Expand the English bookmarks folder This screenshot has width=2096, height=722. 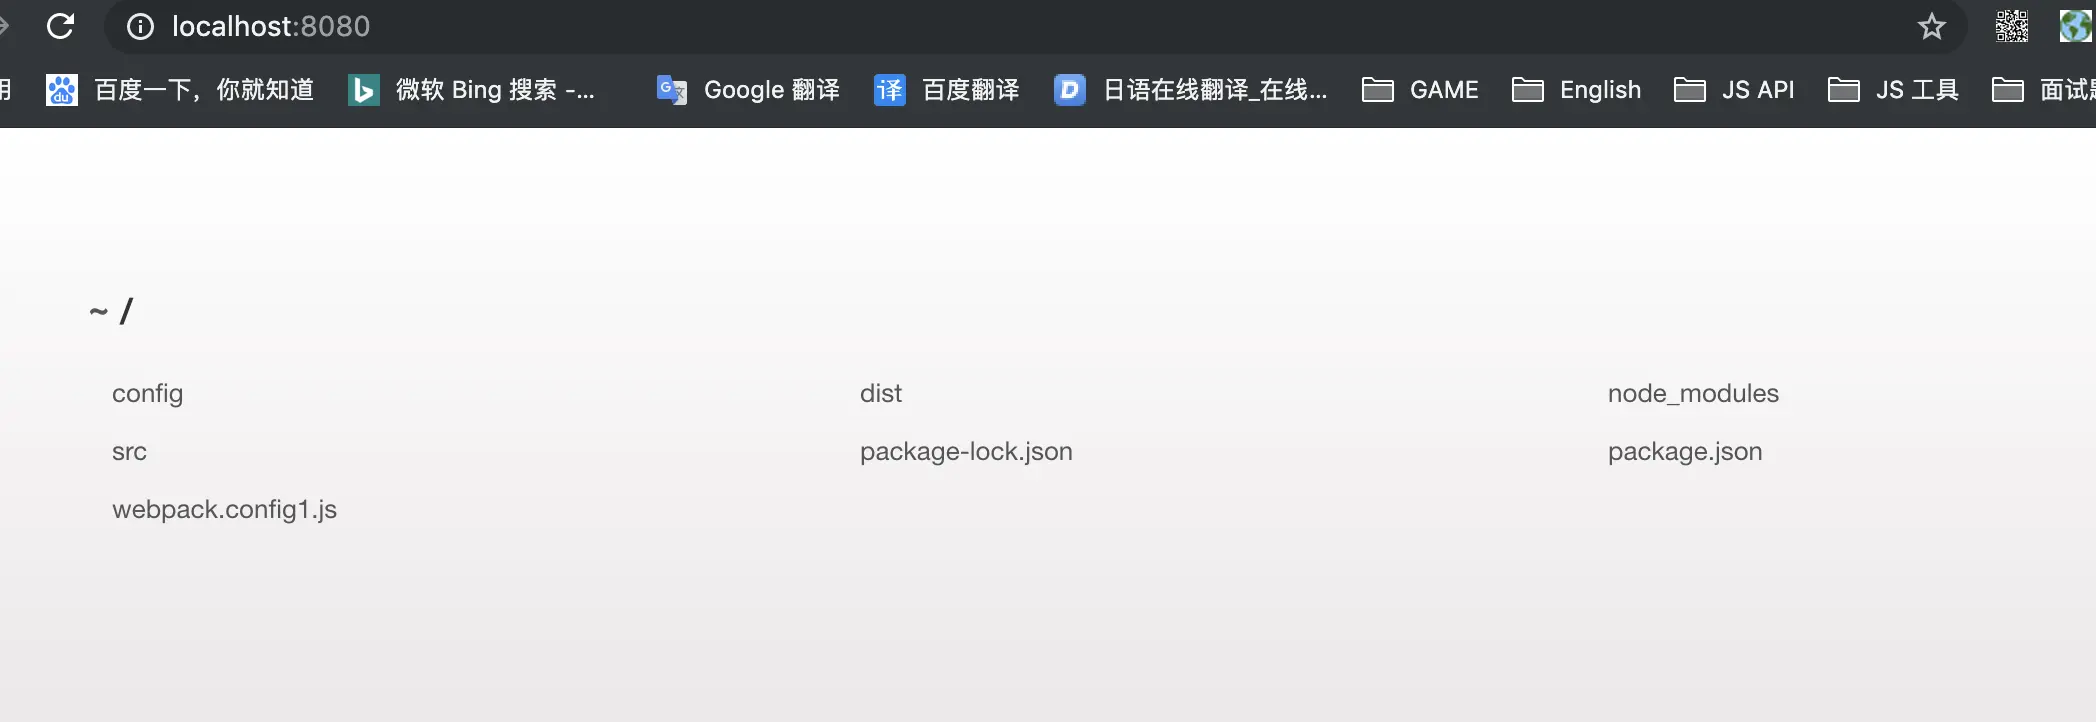click(x=1576, y=90)
